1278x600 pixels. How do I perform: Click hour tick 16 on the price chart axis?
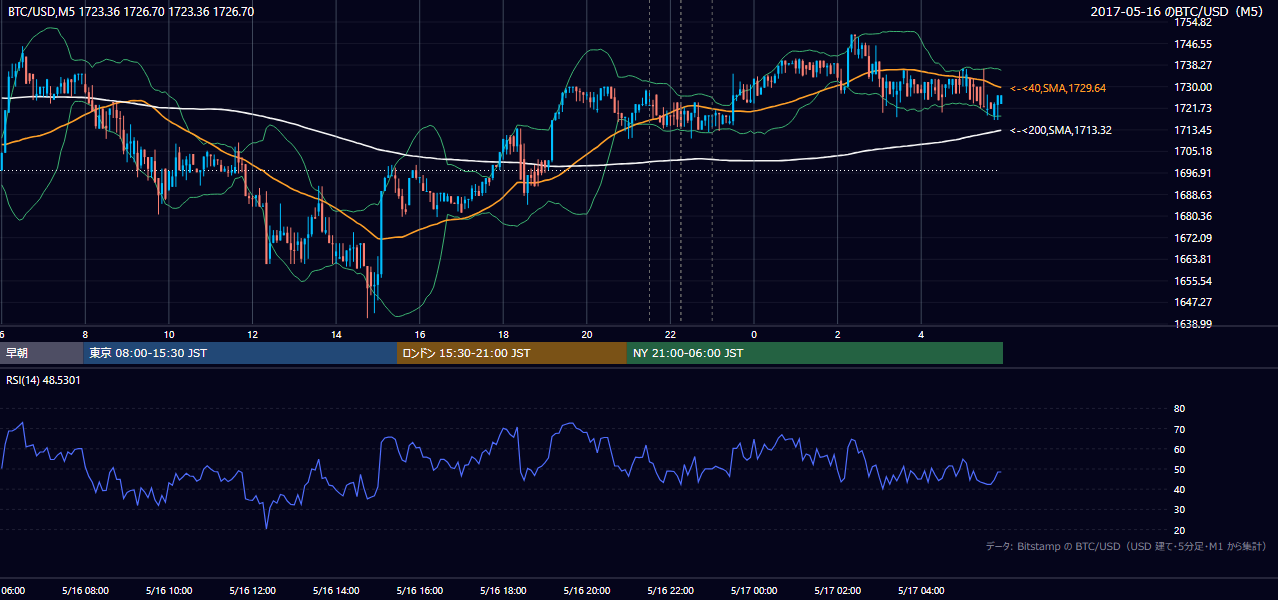(x=420, y=335)
